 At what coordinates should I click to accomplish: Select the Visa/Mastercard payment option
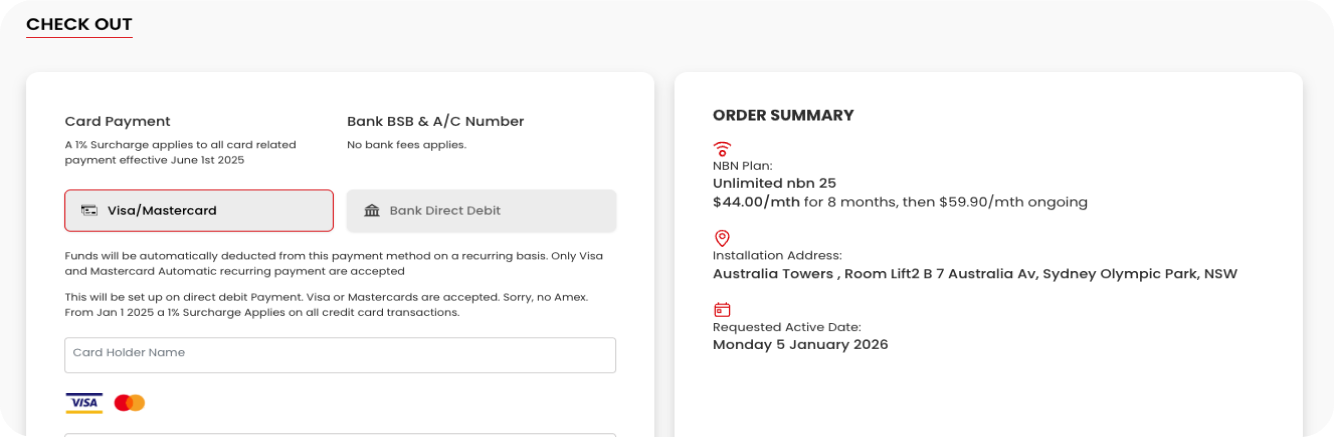click(x=199, y=211)
